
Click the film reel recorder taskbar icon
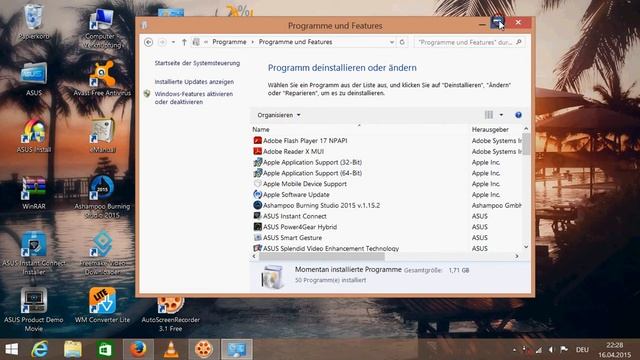coord(204,349)
